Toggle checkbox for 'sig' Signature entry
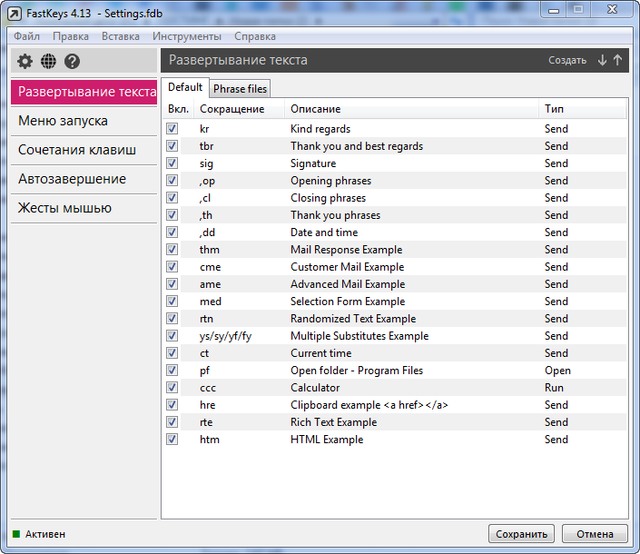The height and width of the screenshot is (554, 640). click(x=172, y=163)
